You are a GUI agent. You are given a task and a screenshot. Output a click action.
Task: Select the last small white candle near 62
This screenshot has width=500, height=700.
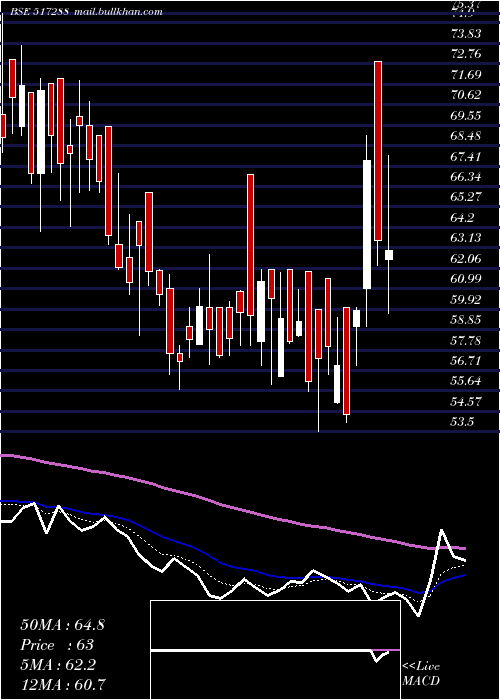pos(389,255)
